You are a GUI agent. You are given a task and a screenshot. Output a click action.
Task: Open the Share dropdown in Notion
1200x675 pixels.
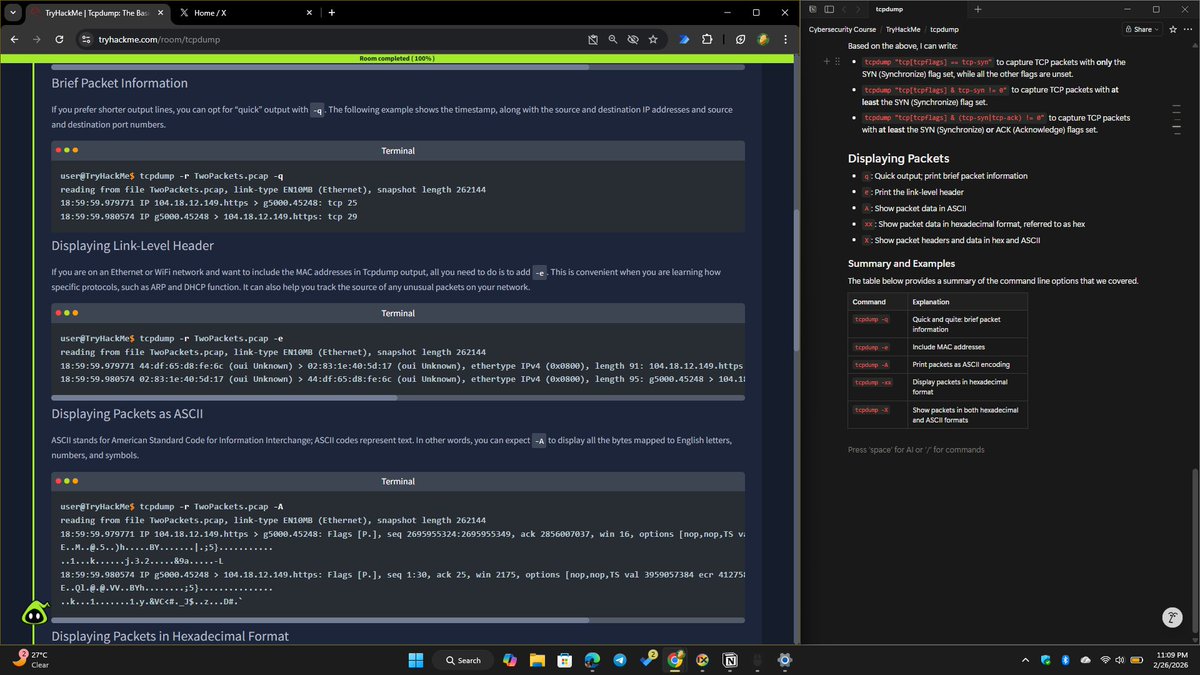point(1141,29)
